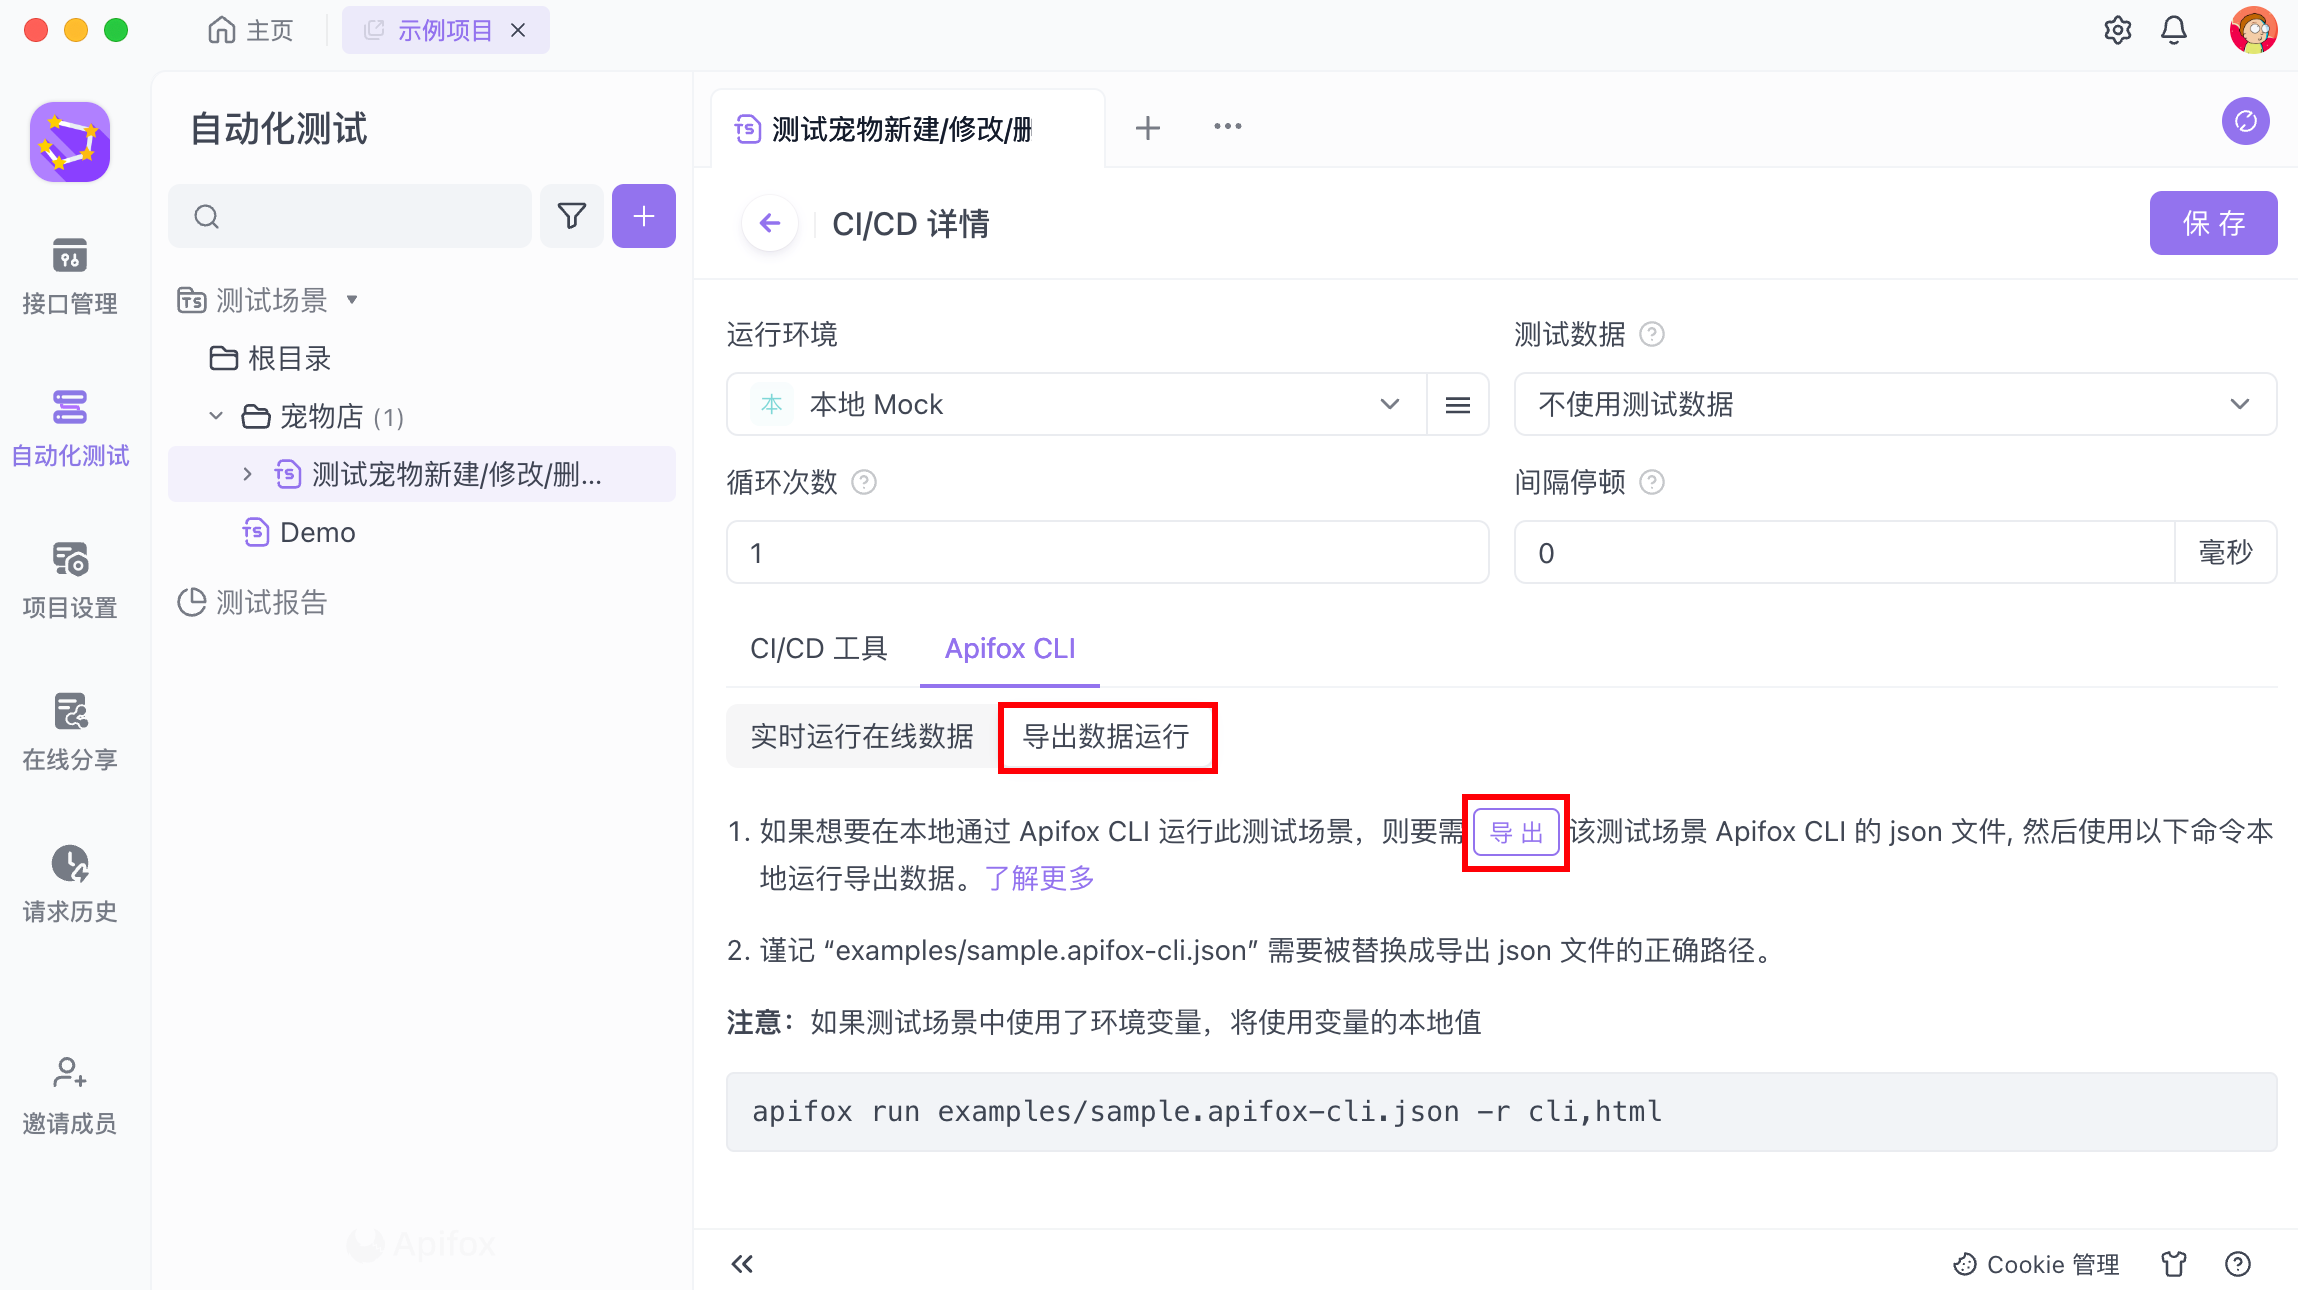Click the back arrow beside CI/CD 详情
This screenshot has height=1290, width=2298.
pos(769,223)
